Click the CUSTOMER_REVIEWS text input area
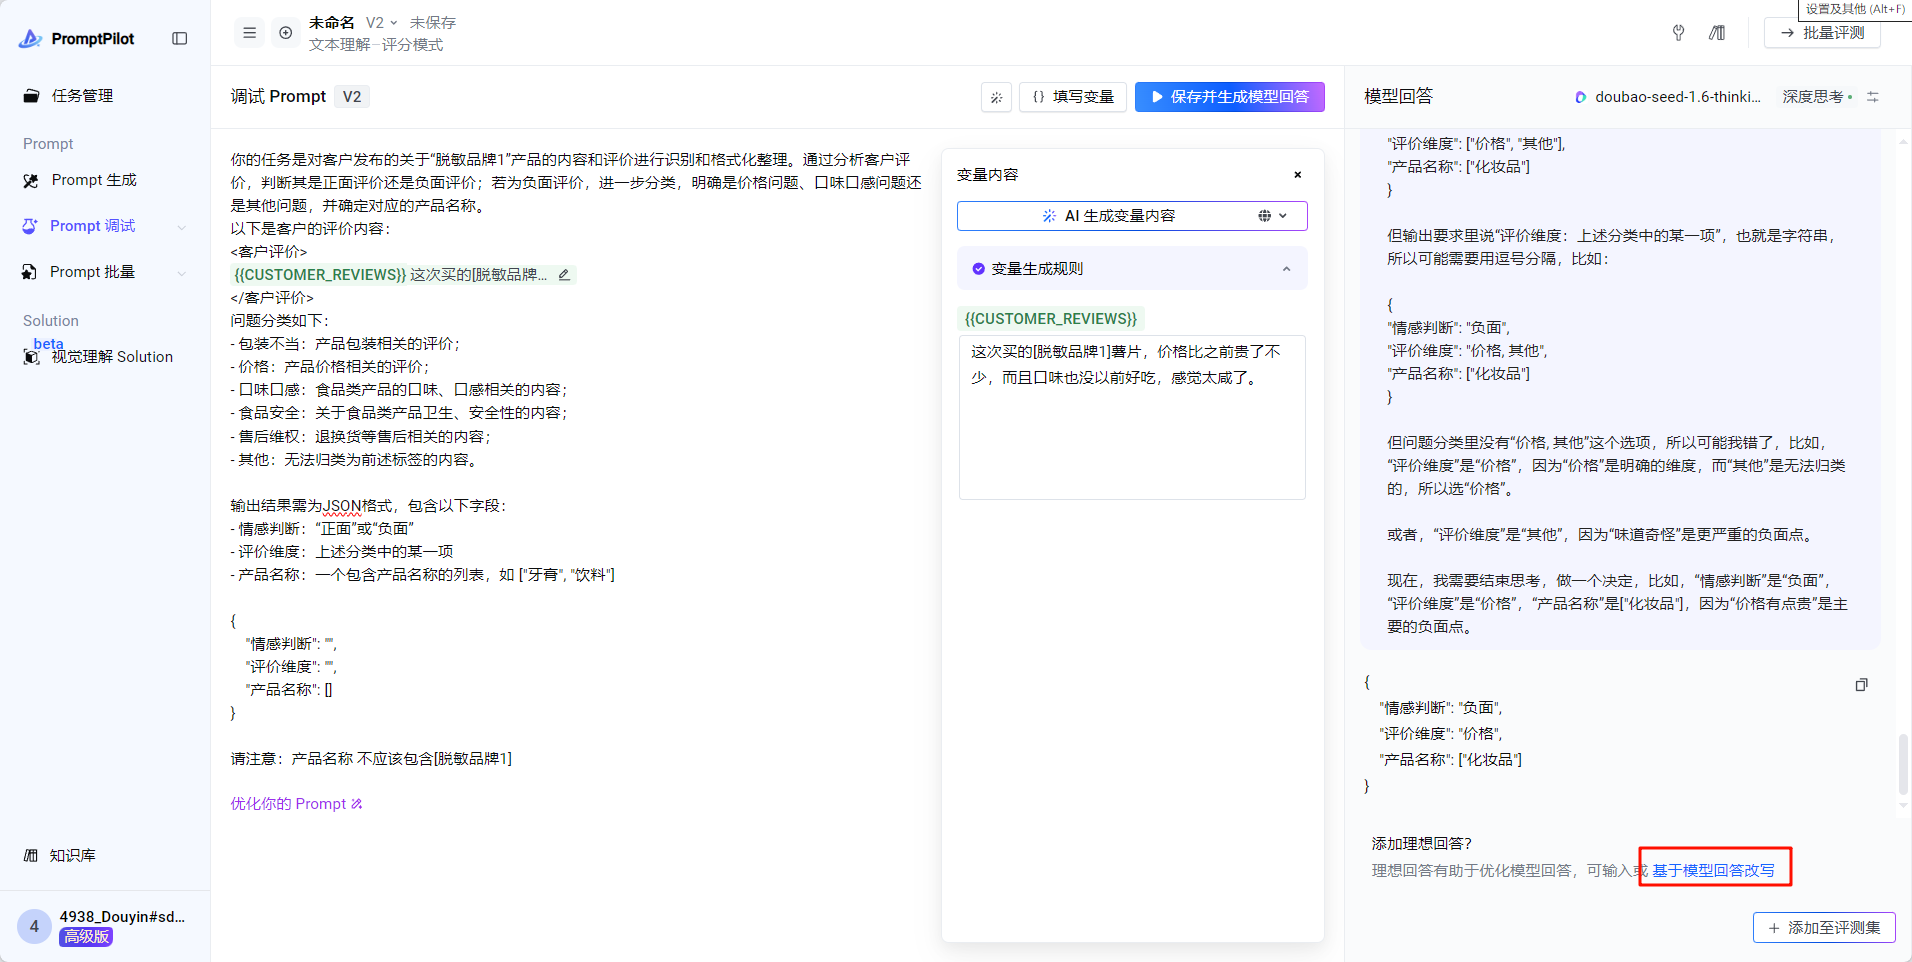The width and height of the screenshot is (1912, 962). [x=1132, y=417]
